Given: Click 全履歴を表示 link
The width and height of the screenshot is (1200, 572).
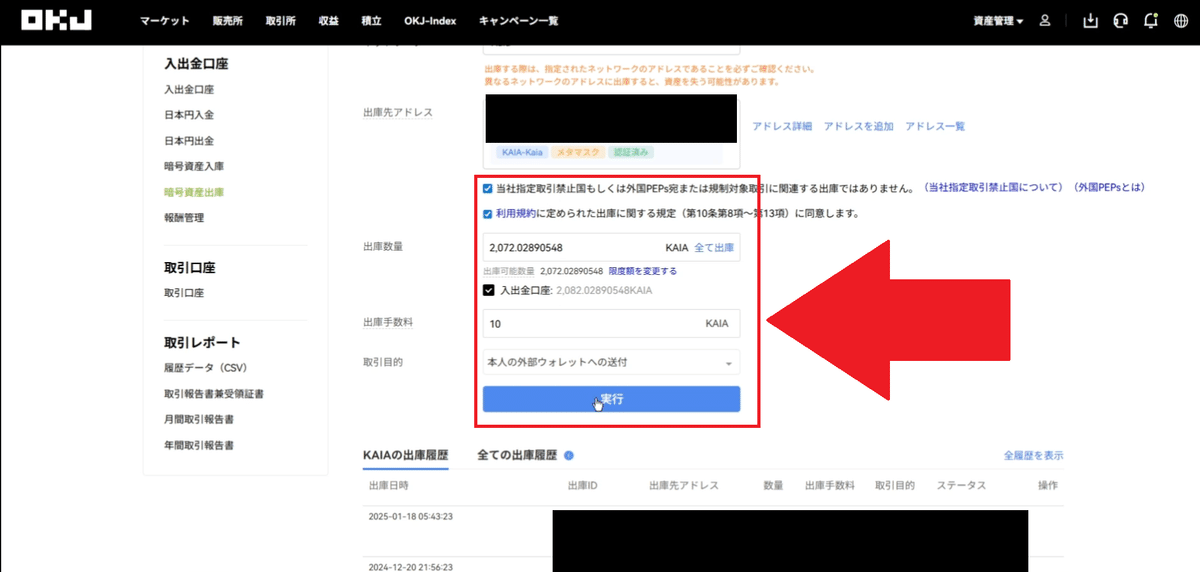Looking at the screenshot, I should [x=1033, y=455].
